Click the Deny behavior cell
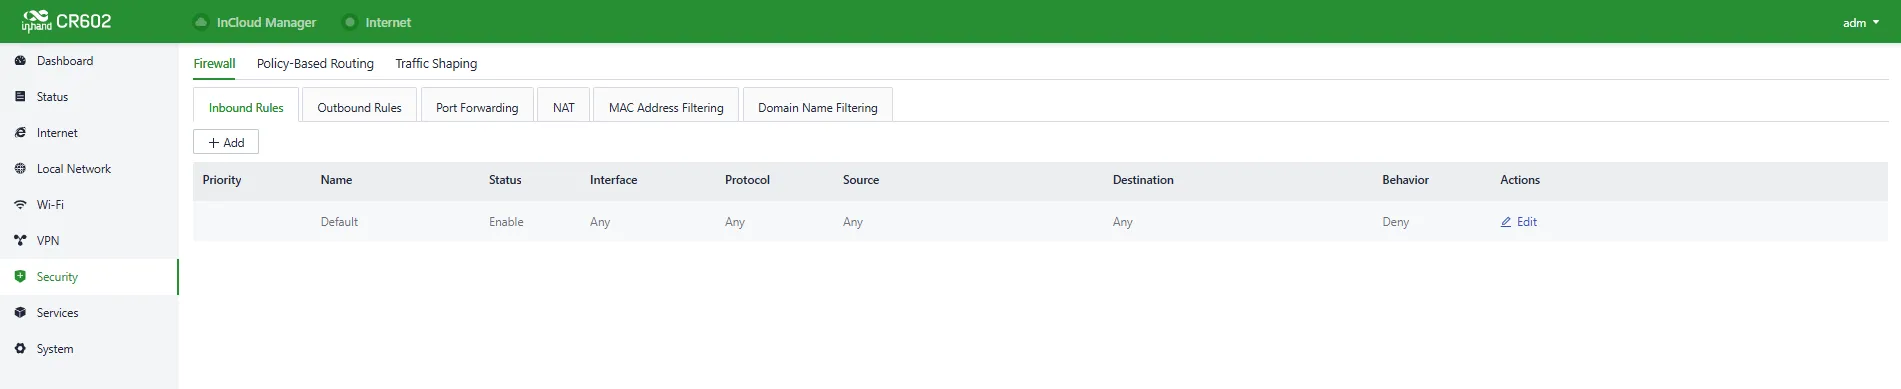This screenshot has height=389, width=1901. click(1396, 222)
